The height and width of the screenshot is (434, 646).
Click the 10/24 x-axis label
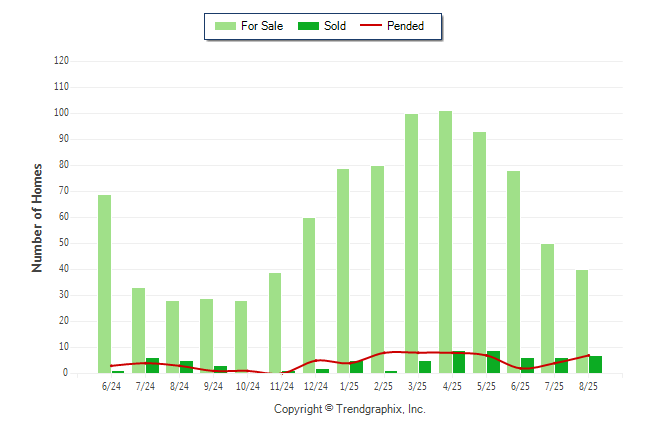click(x=247, y=386)
